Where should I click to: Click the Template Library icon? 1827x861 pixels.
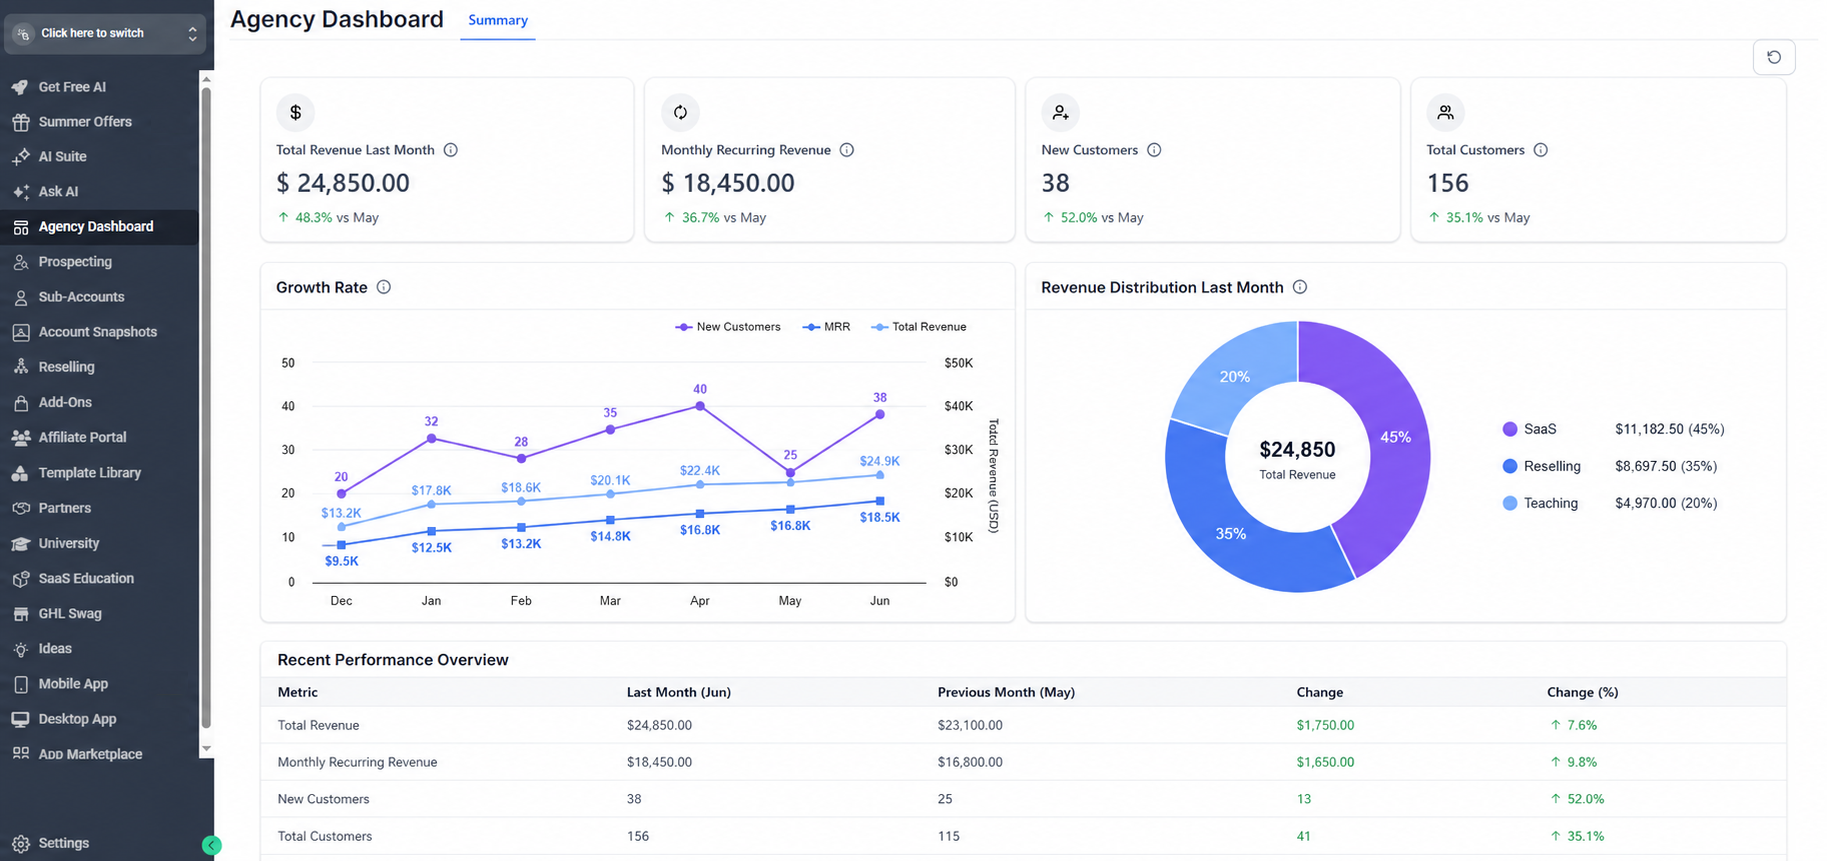pos(20,473)
